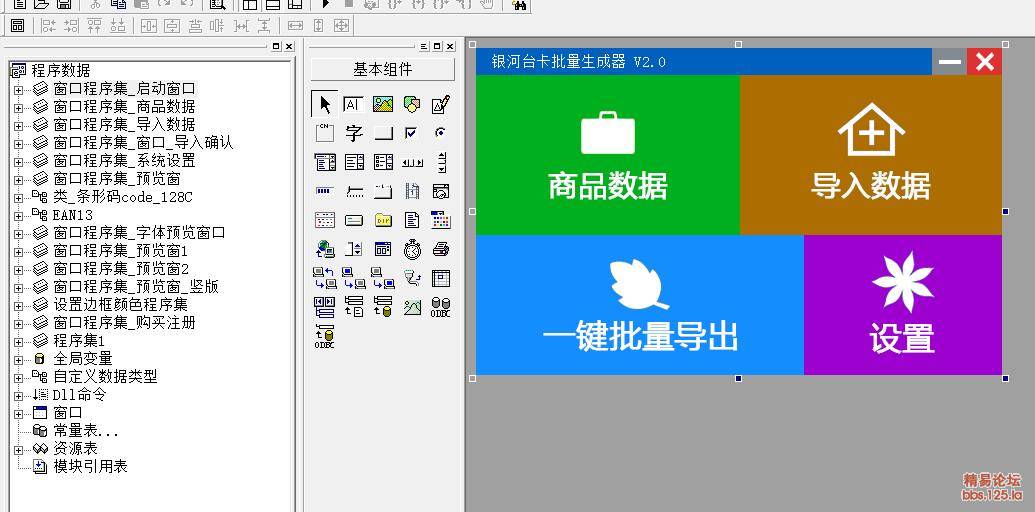Pick the printer component icon

[441, 249]
